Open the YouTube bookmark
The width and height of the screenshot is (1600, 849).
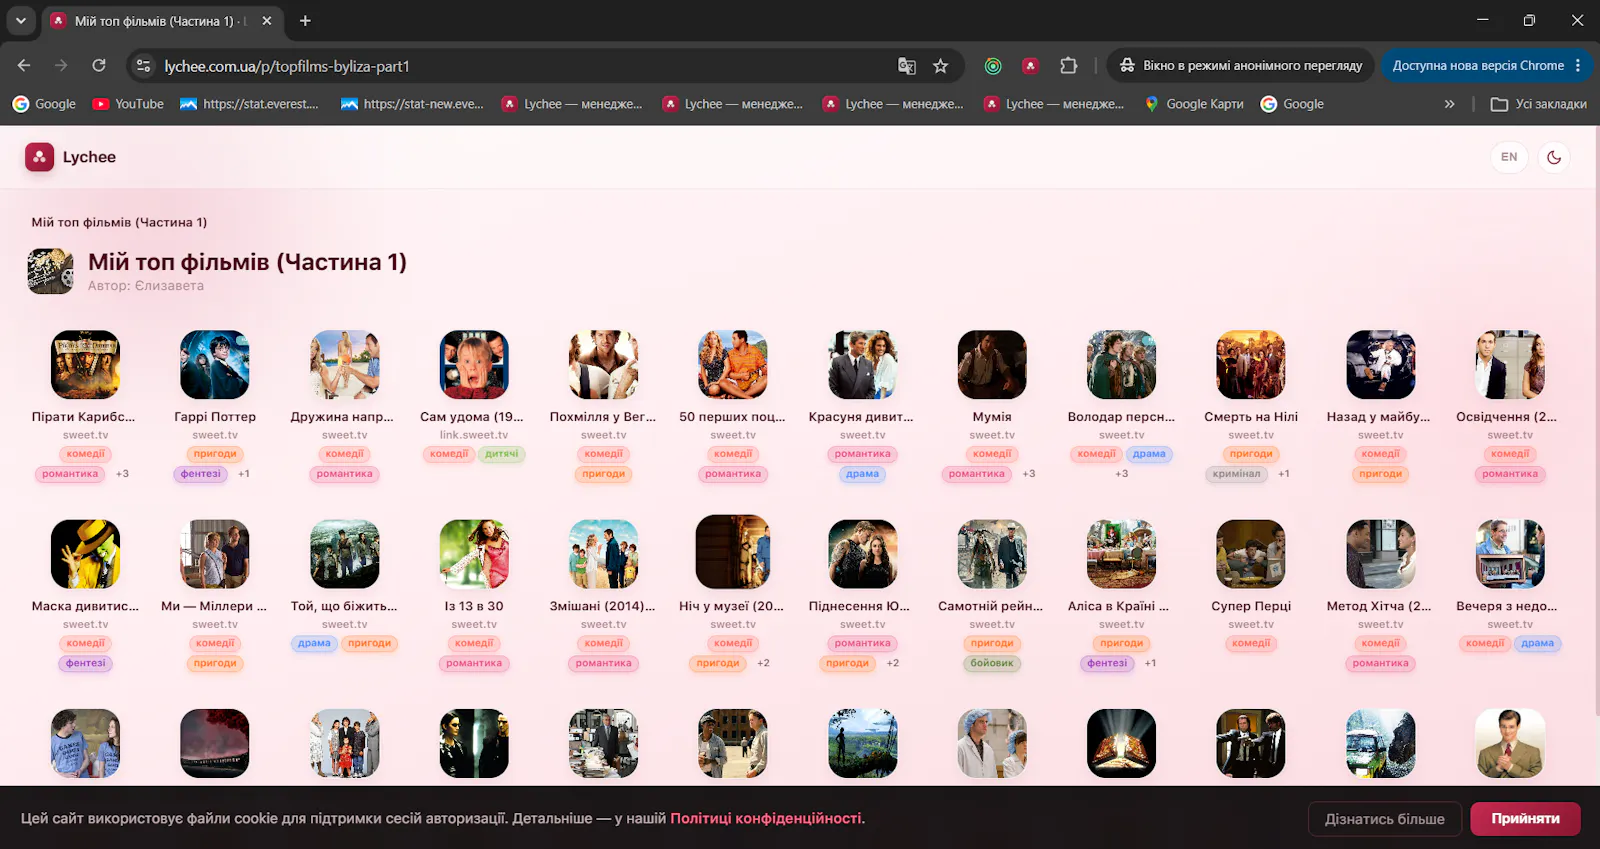(128, 104)
